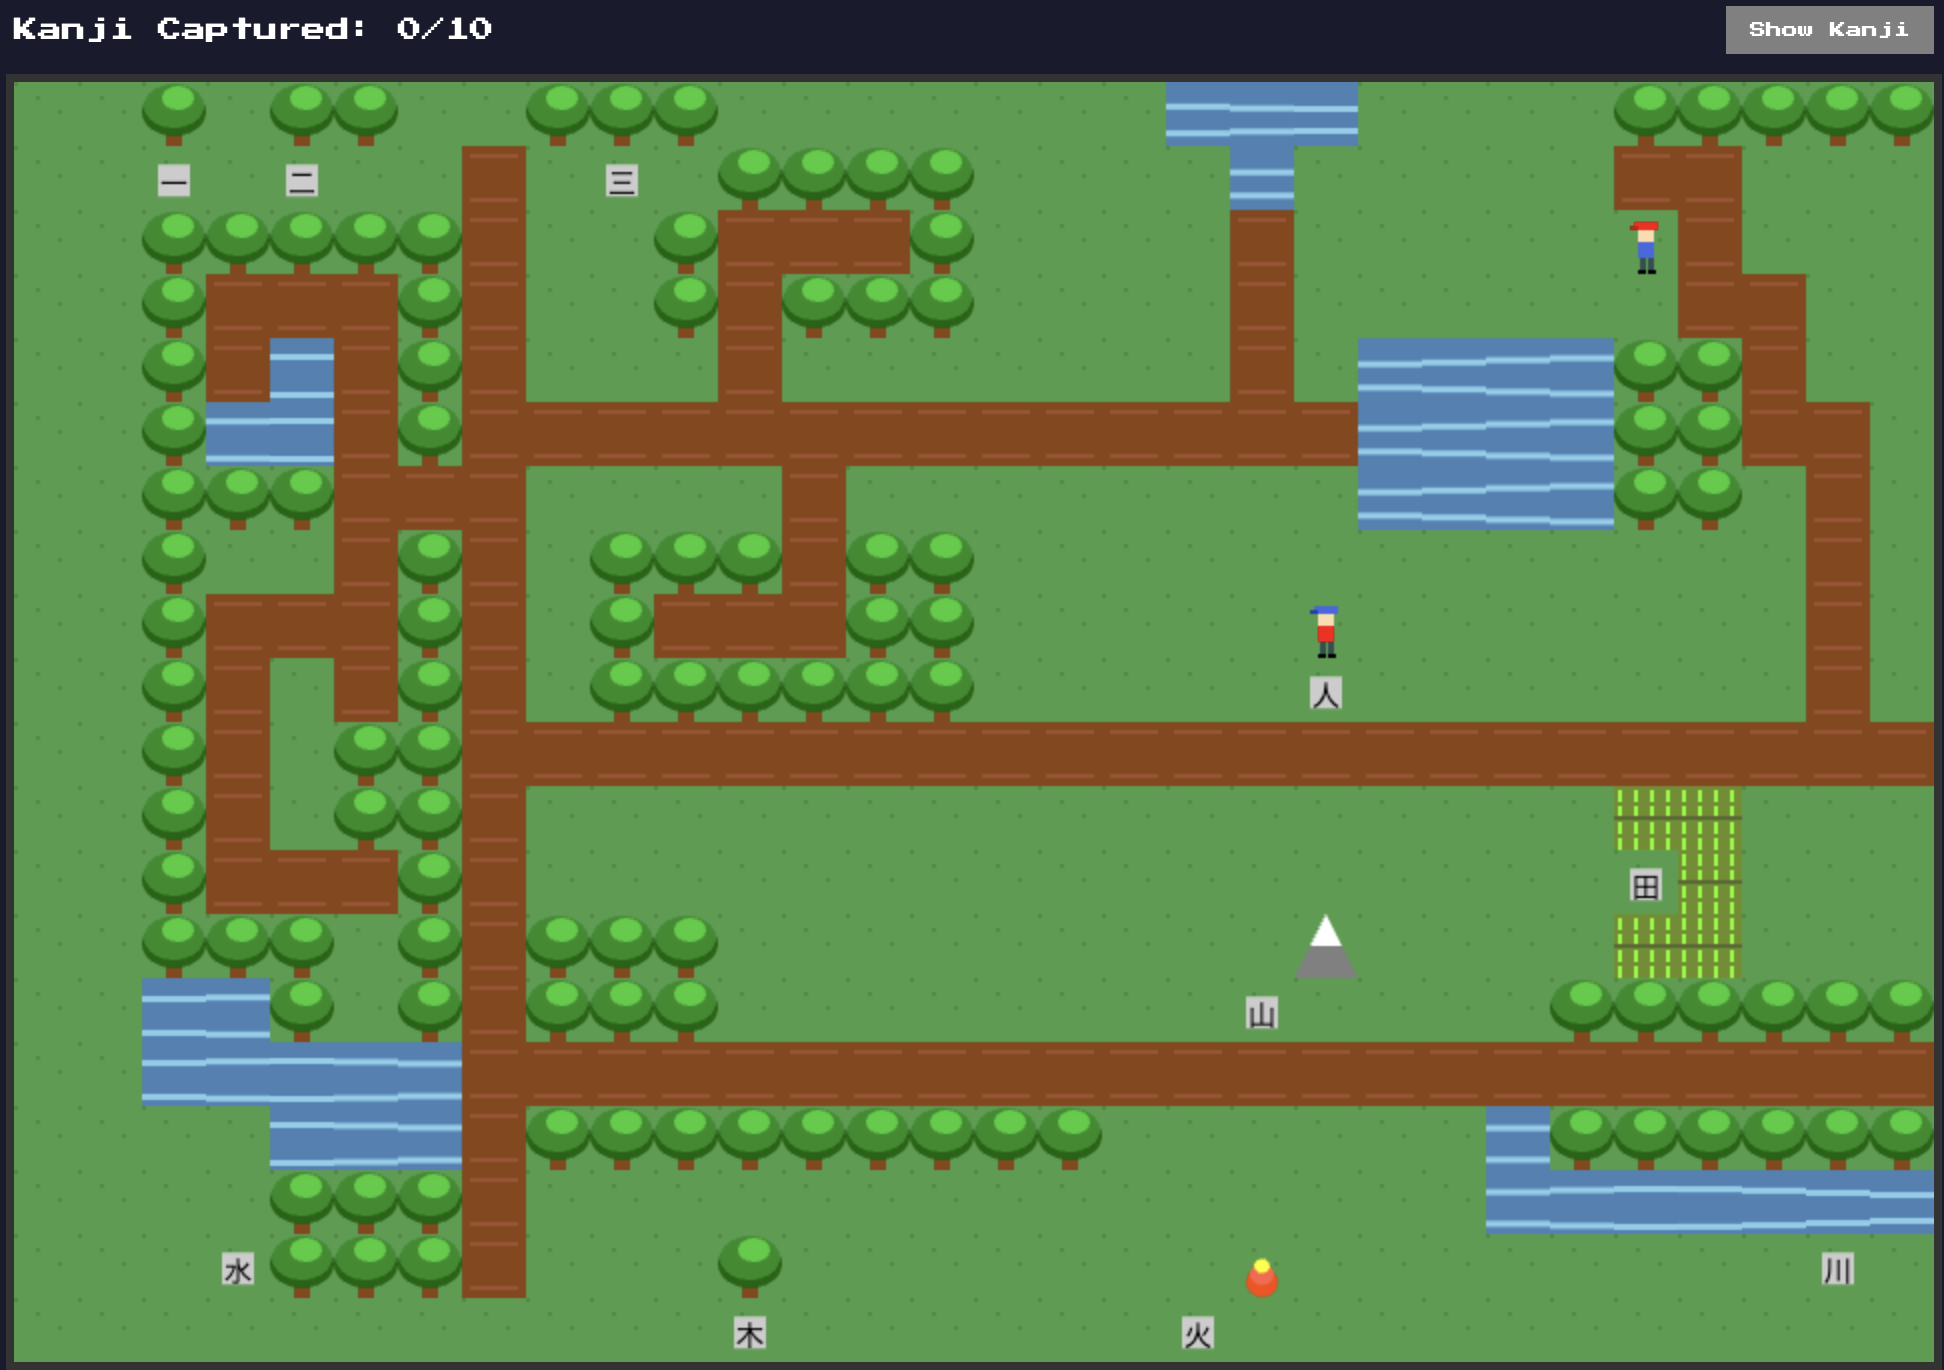Click the Kanji Captured score counter
The width and height of the screenshot is (1944, 1370).
point(252,29)
